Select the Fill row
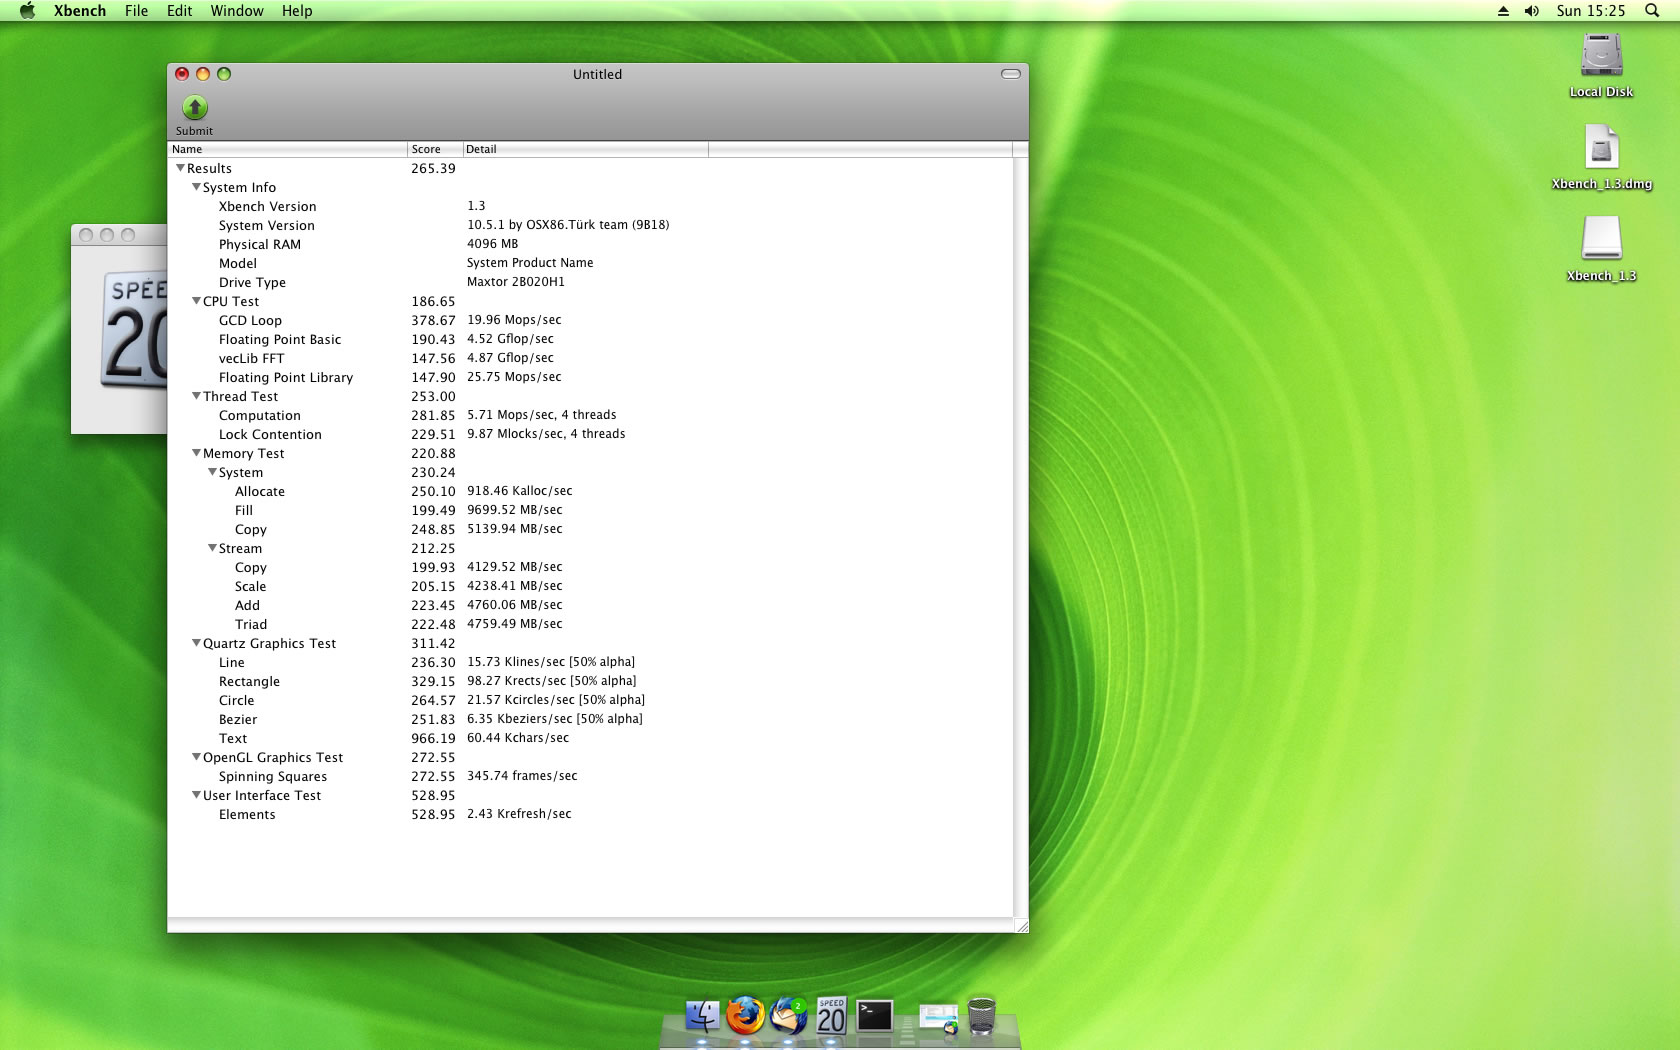This screenshot has height=1050, width=1680. pyautogui.click(x=590, y=510)
